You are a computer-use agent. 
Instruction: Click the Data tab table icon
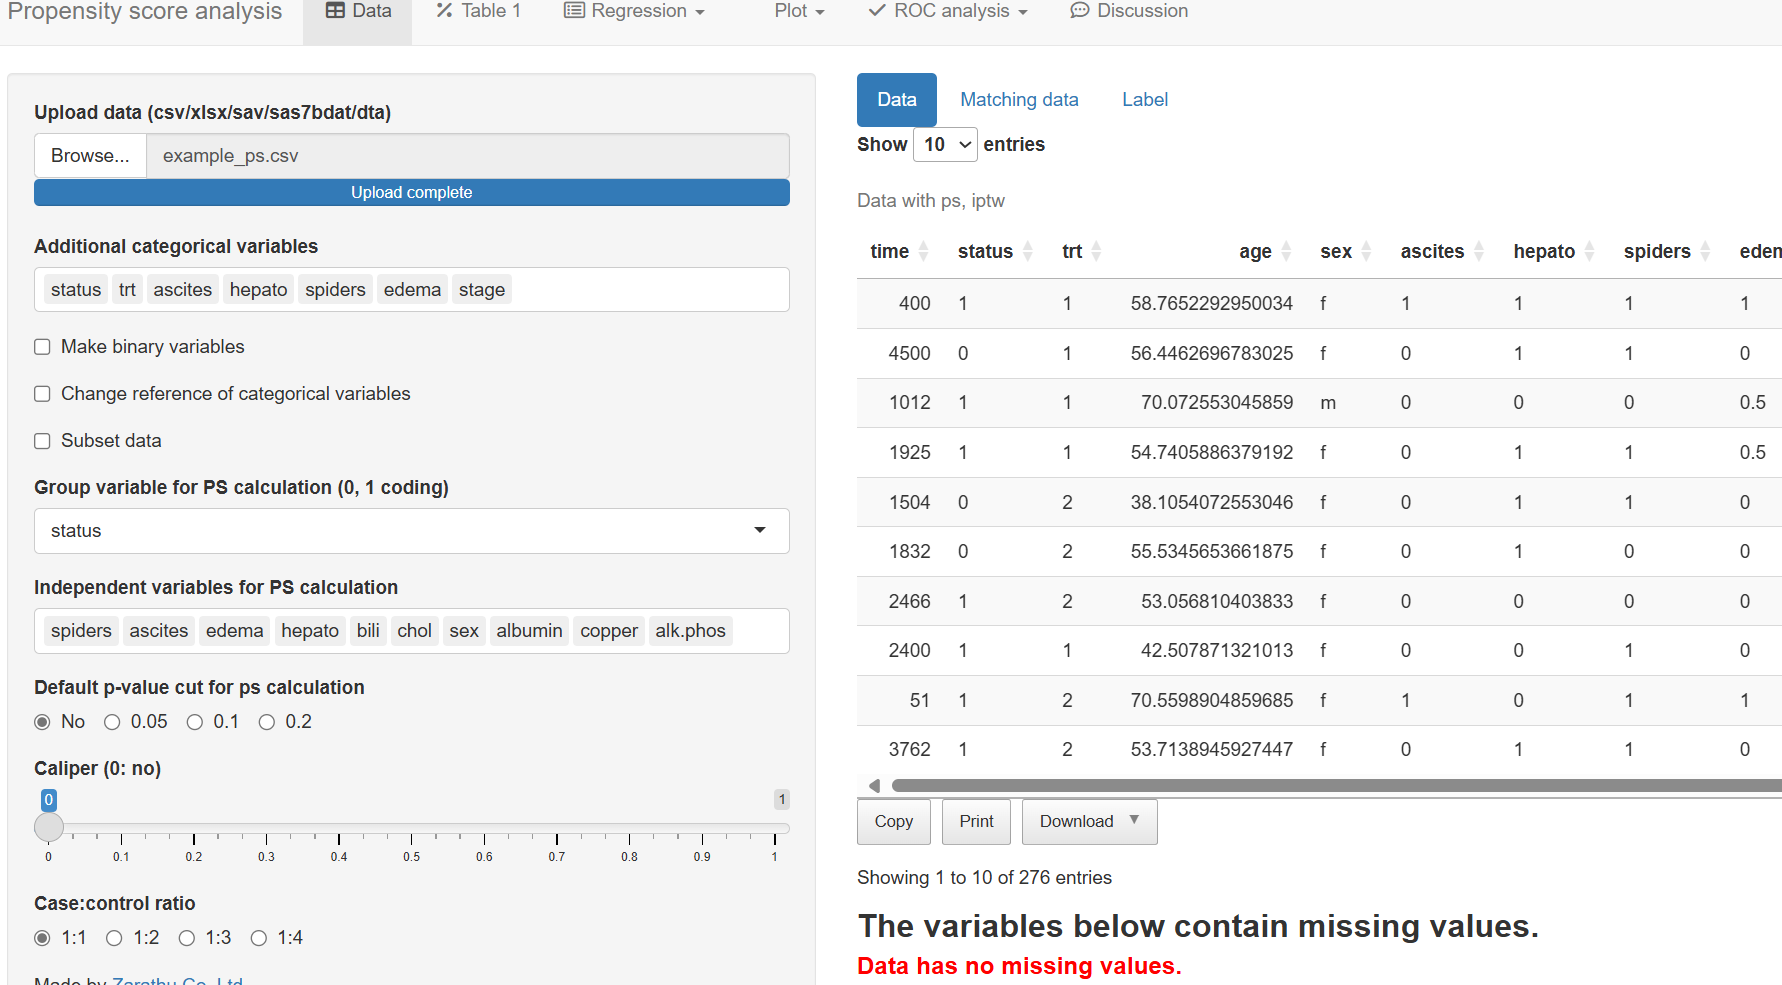(335, 11)
